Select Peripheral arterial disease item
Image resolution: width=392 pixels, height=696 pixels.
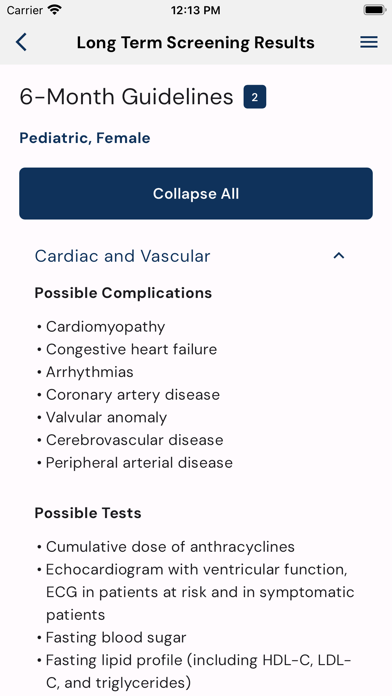139,463
